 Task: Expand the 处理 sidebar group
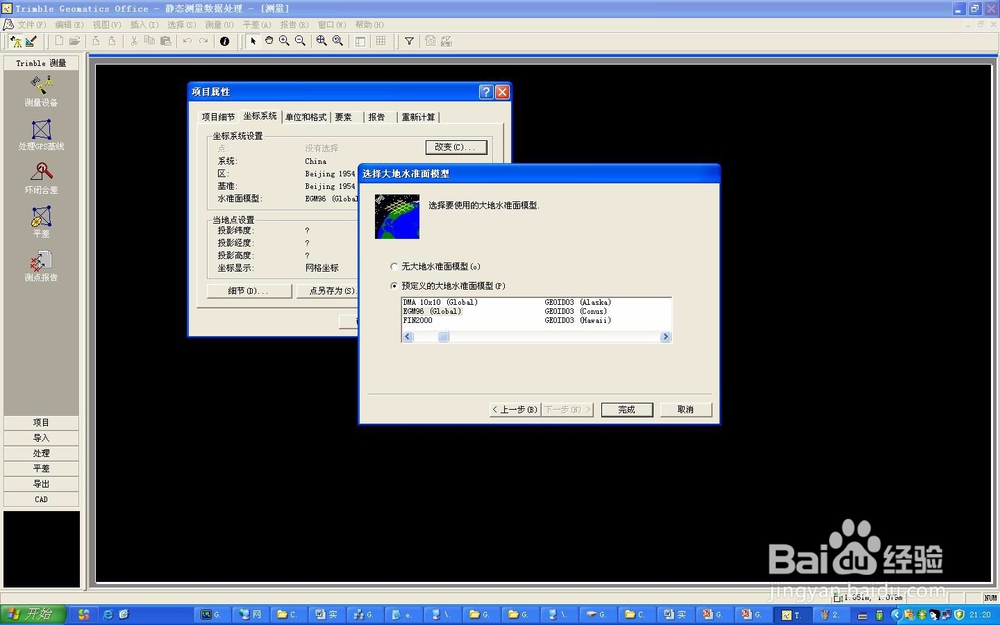tap(41, 453)
